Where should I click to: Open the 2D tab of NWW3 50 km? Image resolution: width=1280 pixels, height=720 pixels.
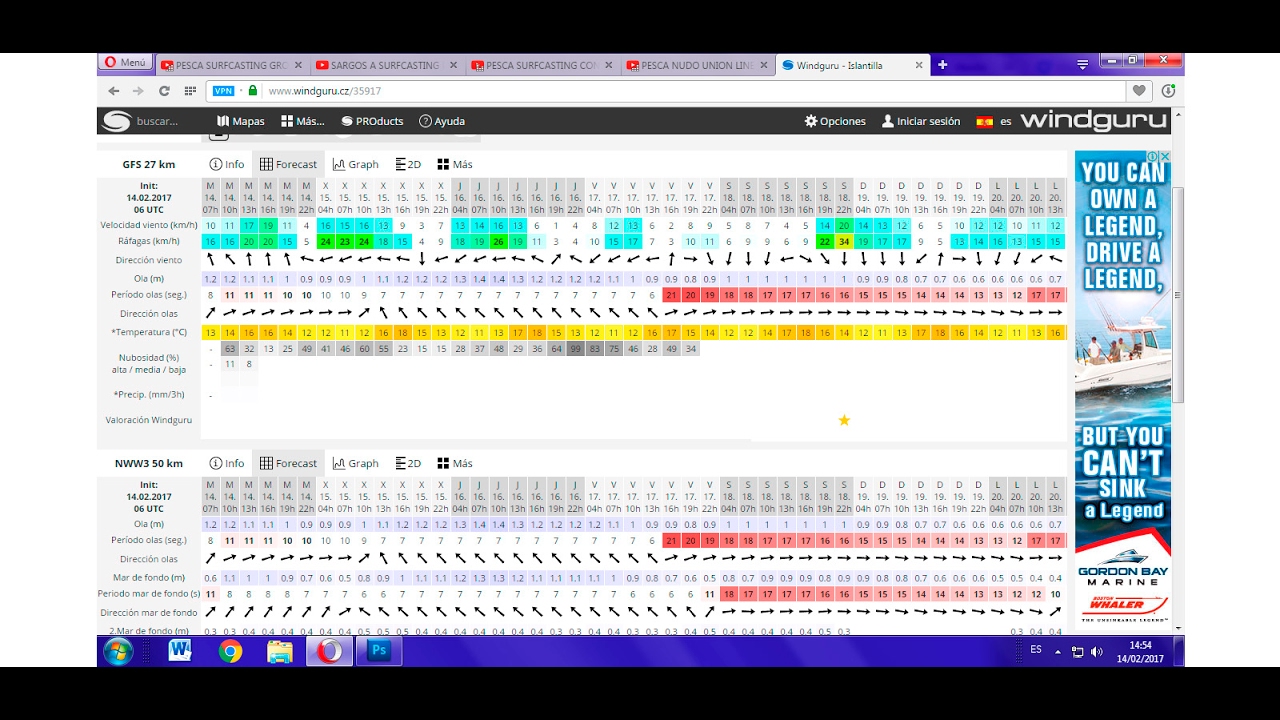click(x=408, y=463)
